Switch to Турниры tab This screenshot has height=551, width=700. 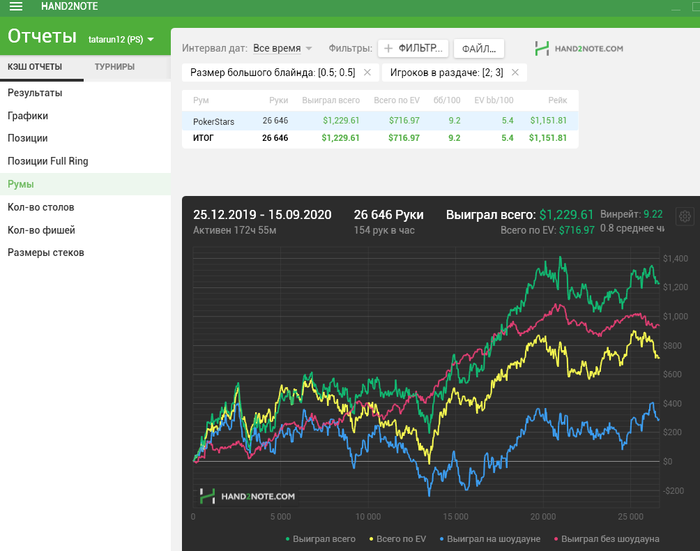114,67
